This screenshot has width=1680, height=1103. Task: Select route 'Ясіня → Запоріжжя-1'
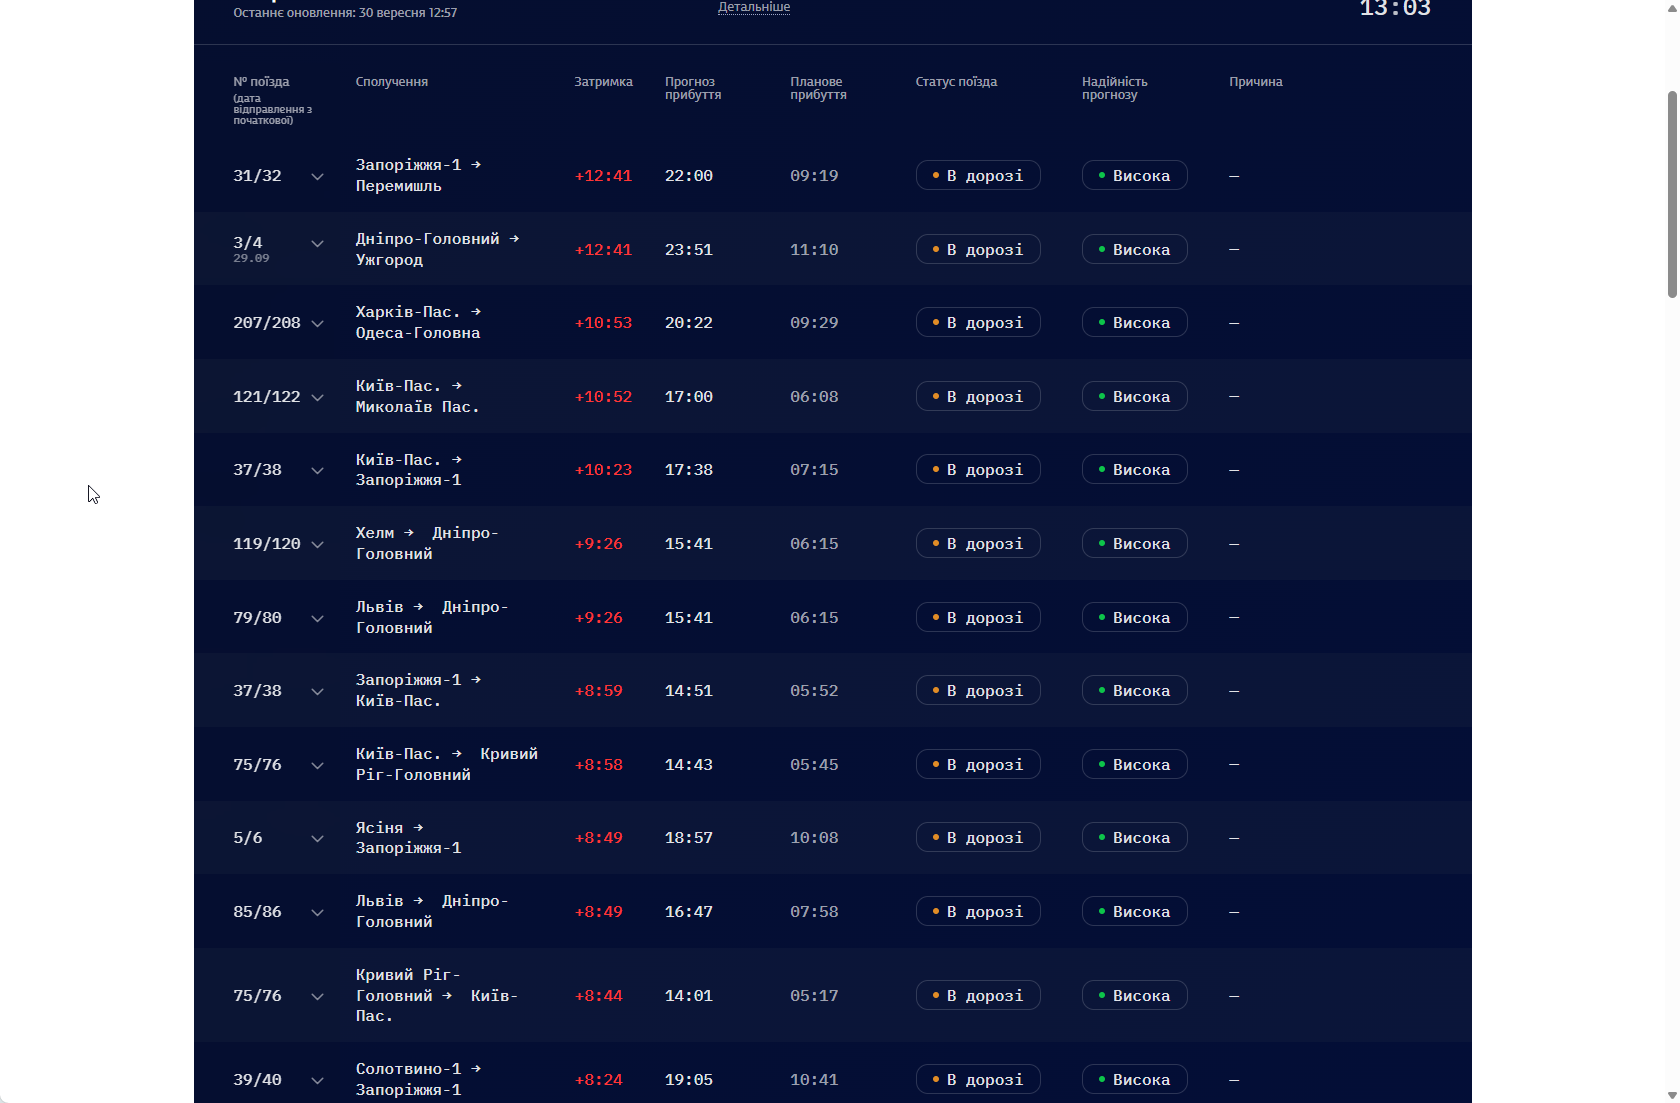click(409, 837)
